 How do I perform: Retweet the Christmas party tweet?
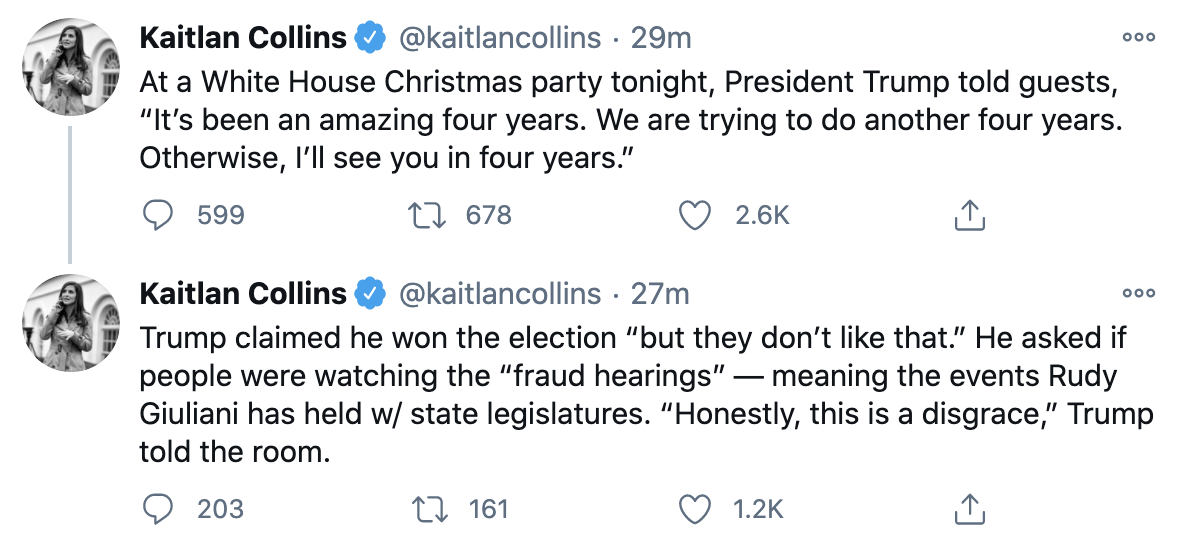point(428,214)
